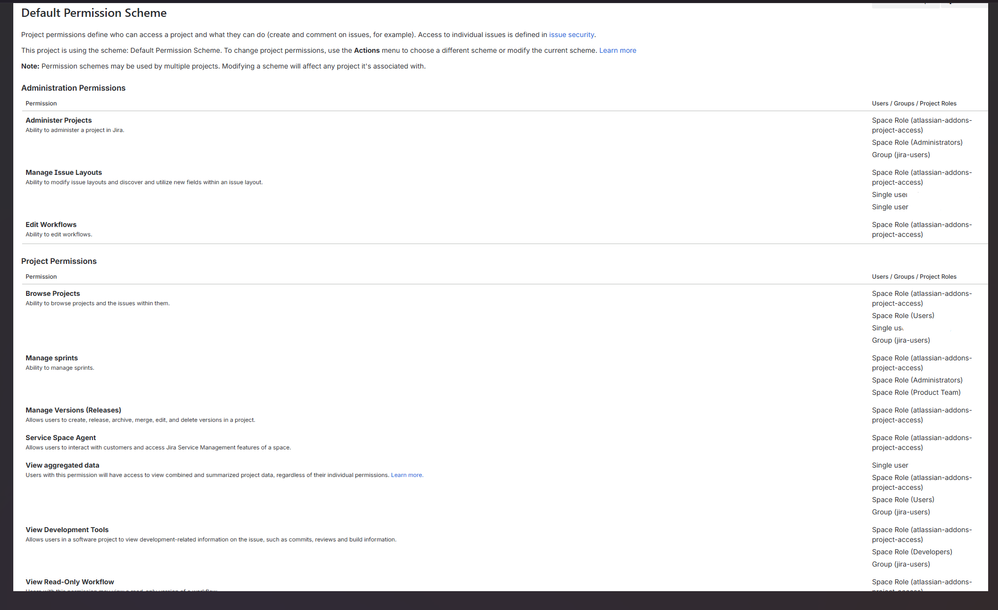This screenshot has height=610, width=998.
Task: Open the View Development Tools permission
Action: pyautogui.click(x=67, y=529)
